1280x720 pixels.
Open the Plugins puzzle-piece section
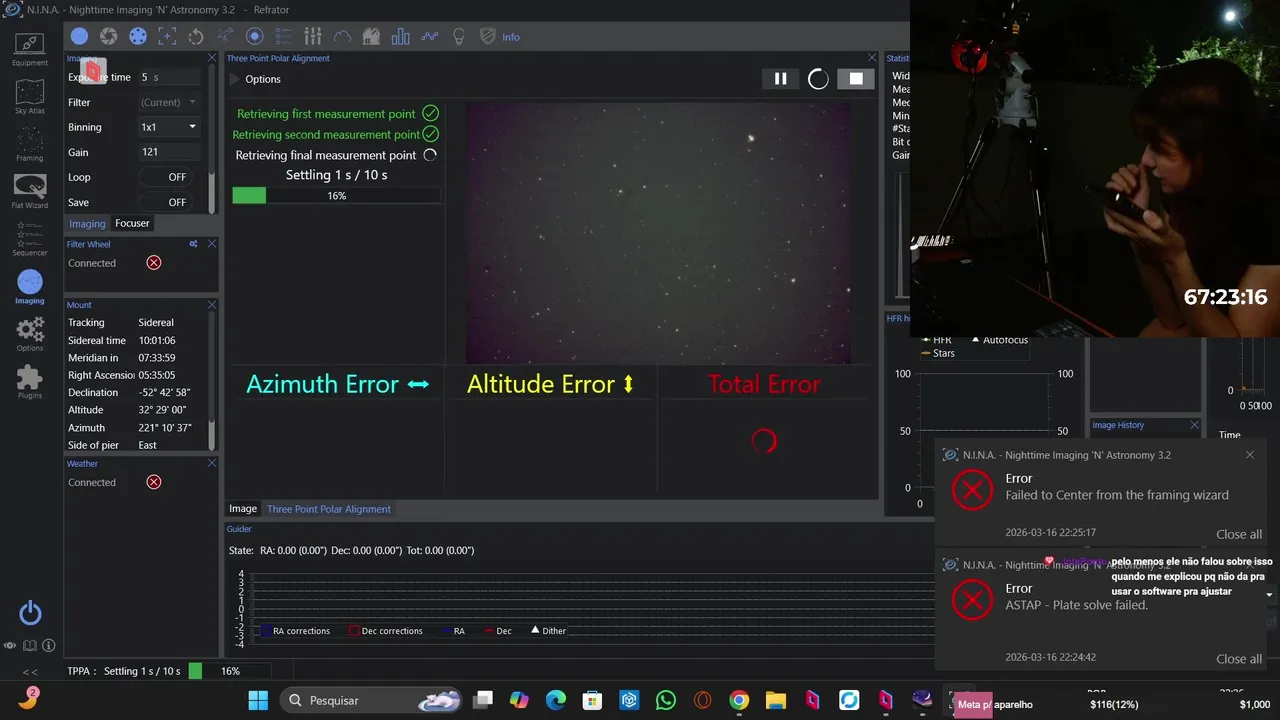(30, 381)
